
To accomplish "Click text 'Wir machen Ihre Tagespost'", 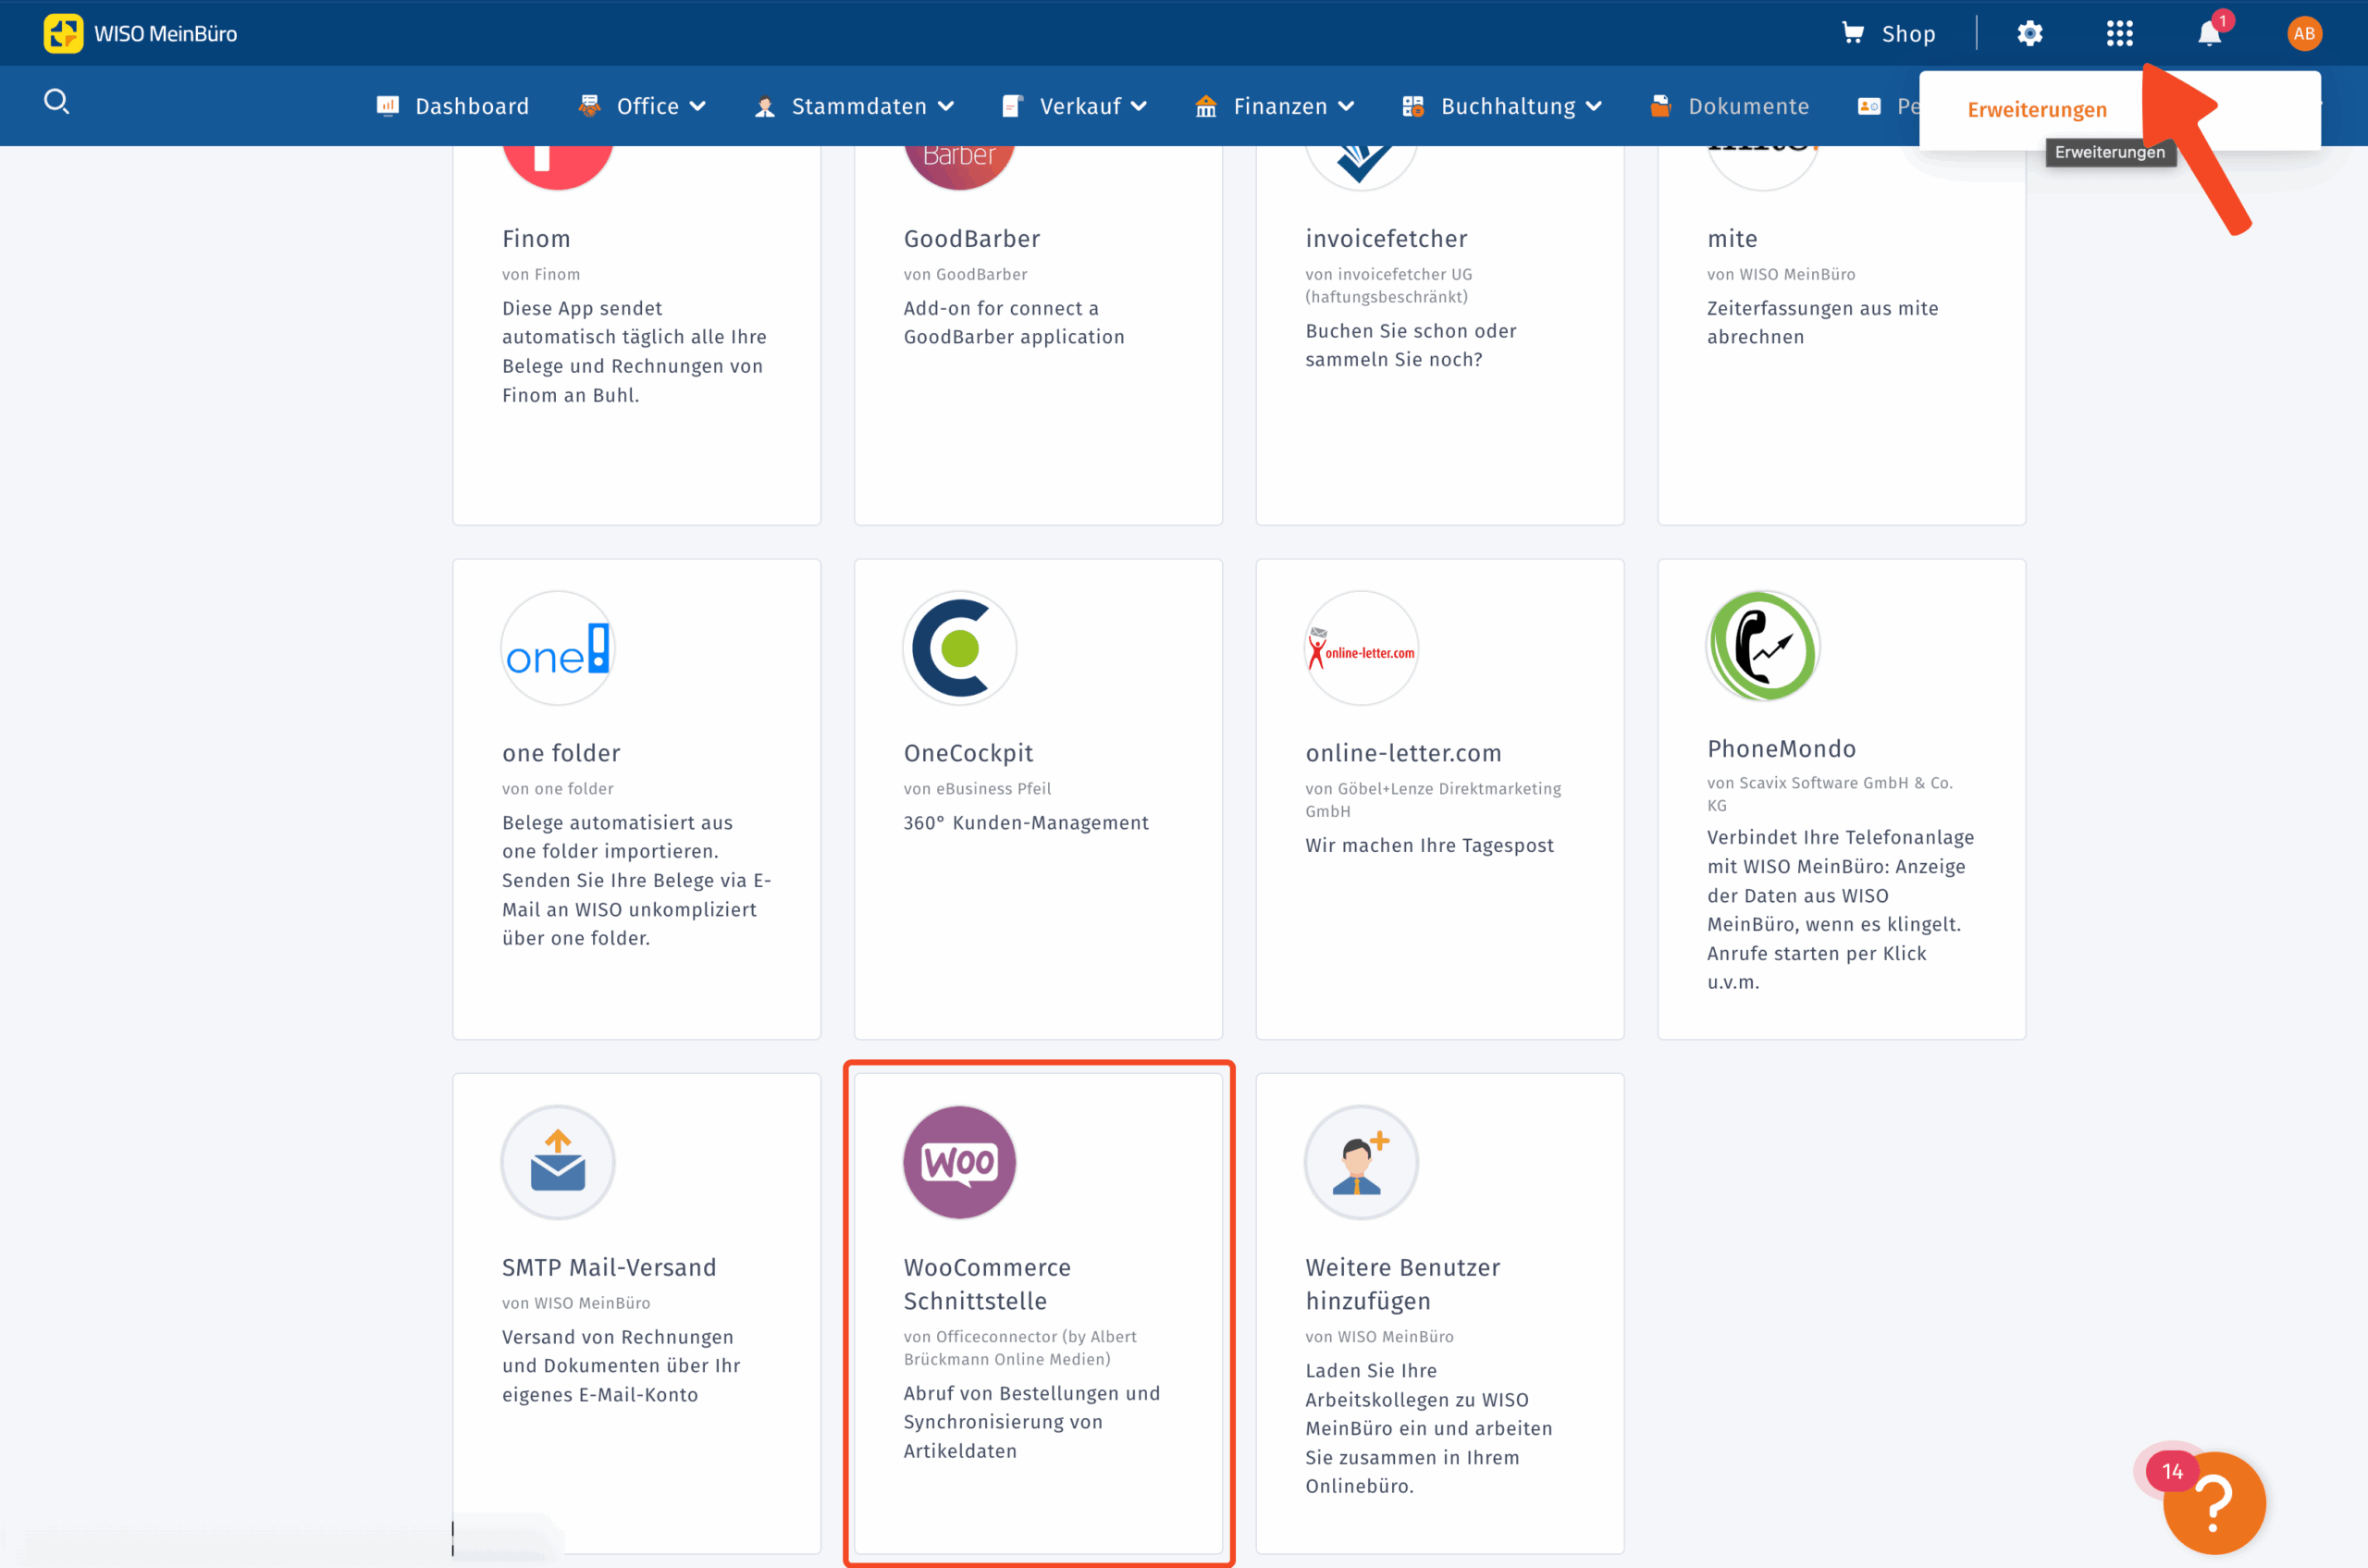I will pyautogui.click(x=1429, y=846).
